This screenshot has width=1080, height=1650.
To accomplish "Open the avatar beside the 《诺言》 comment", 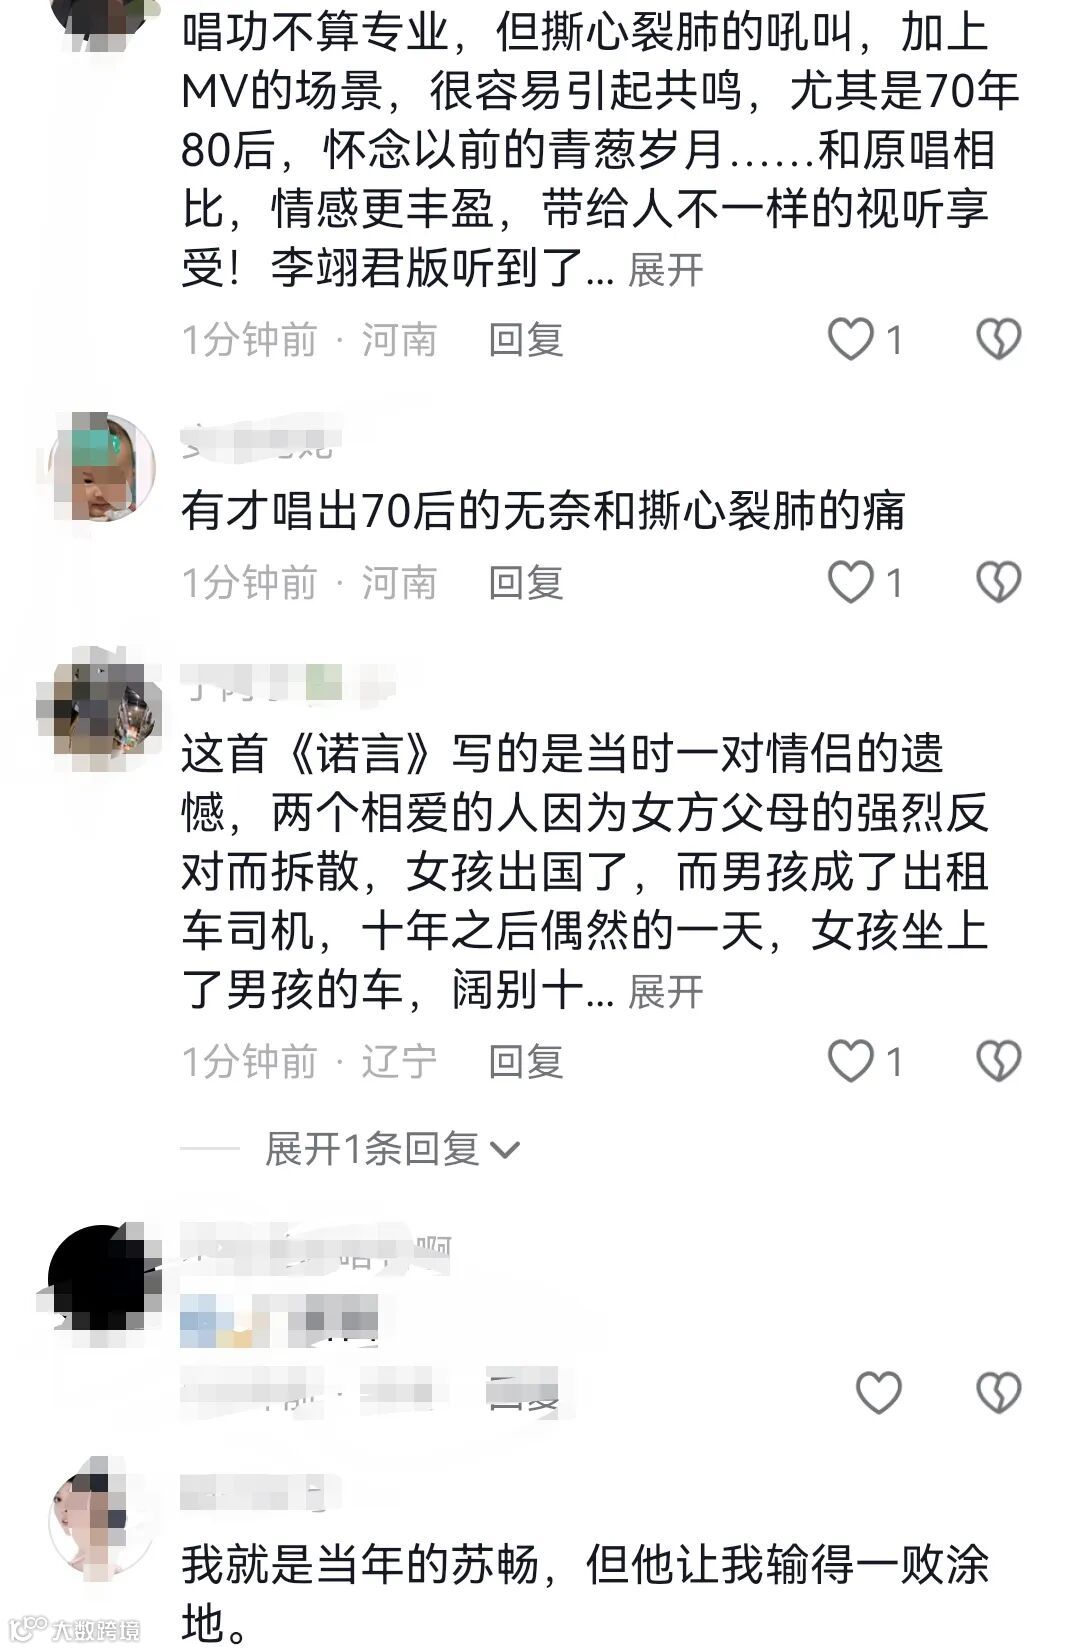I will pos(102,708).
